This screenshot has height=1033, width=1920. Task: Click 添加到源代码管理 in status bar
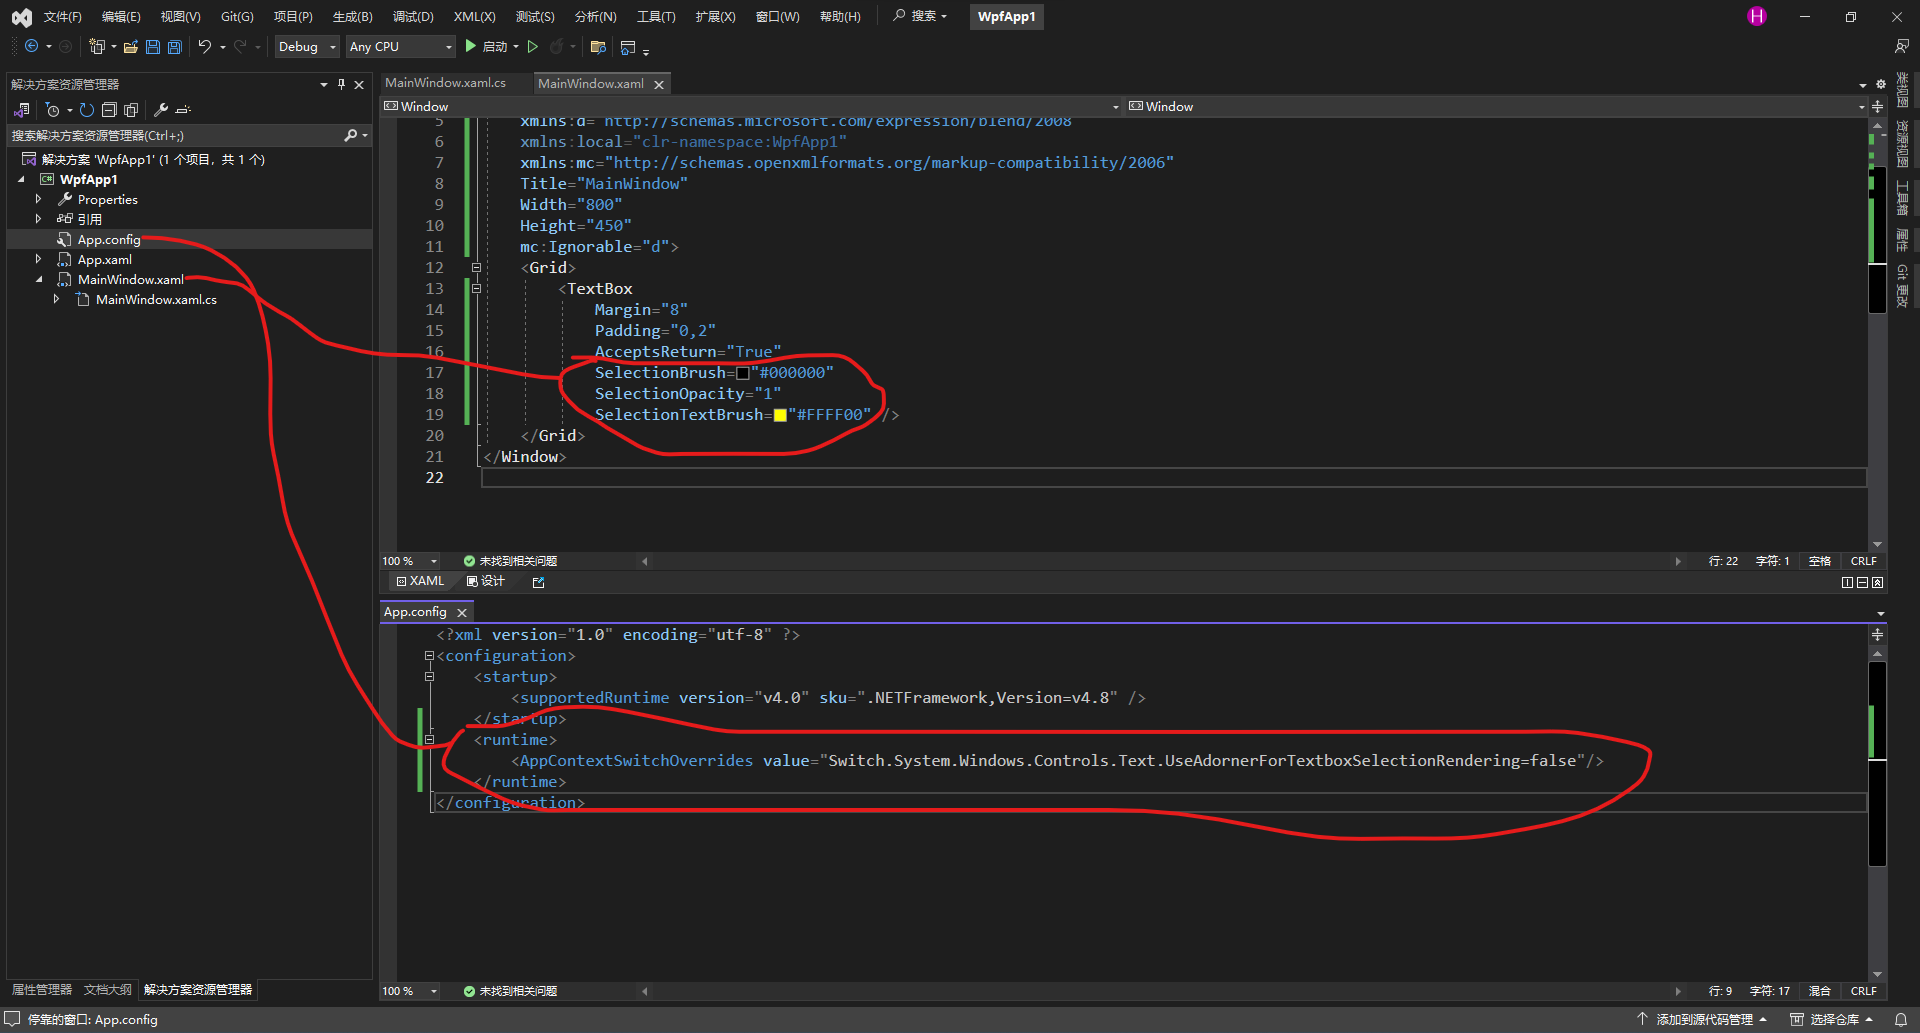tap(1703, 1019)
